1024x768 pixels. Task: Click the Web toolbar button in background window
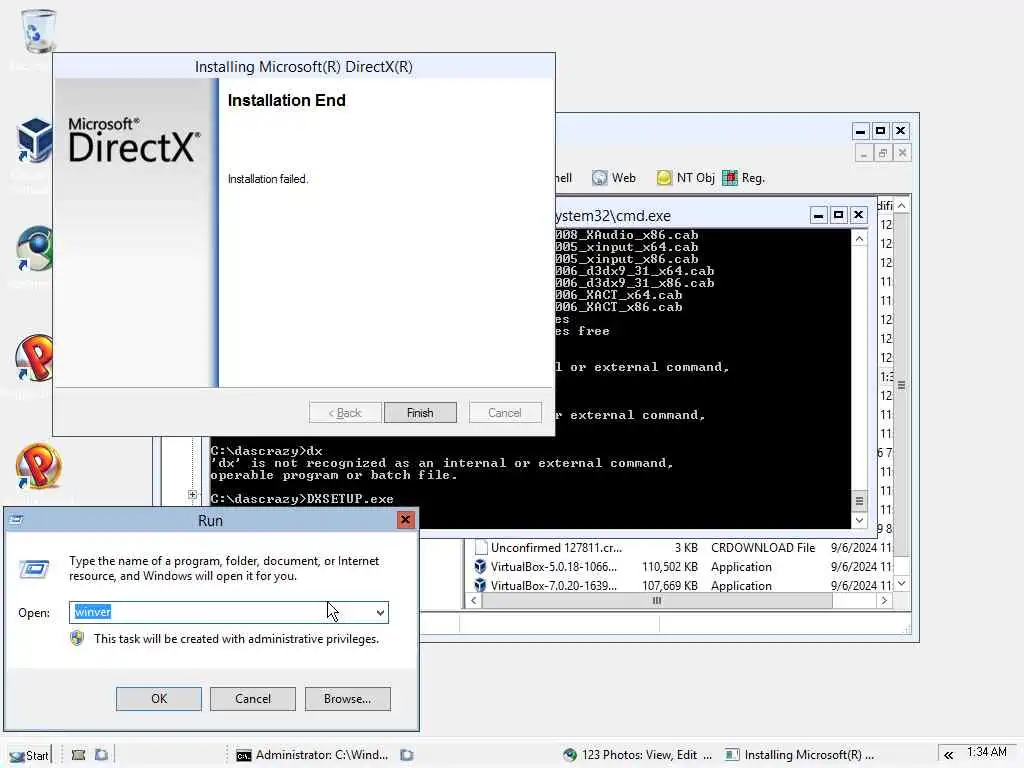(x=614, y=178)
